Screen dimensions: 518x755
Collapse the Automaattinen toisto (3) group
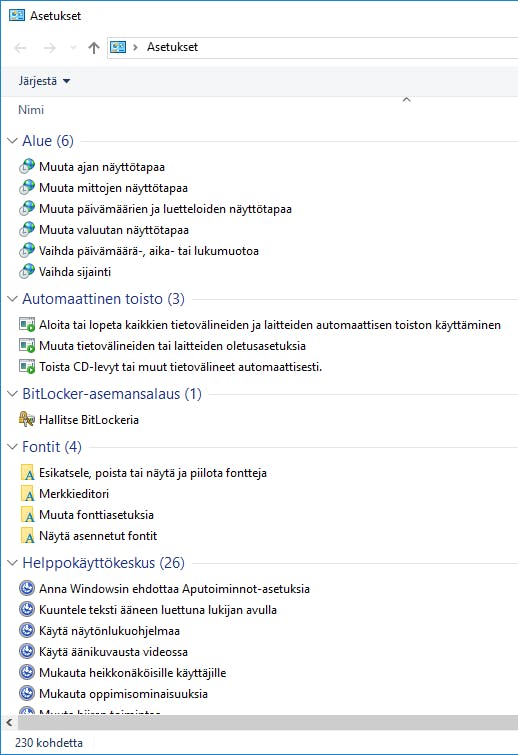(x=13, y=299)
